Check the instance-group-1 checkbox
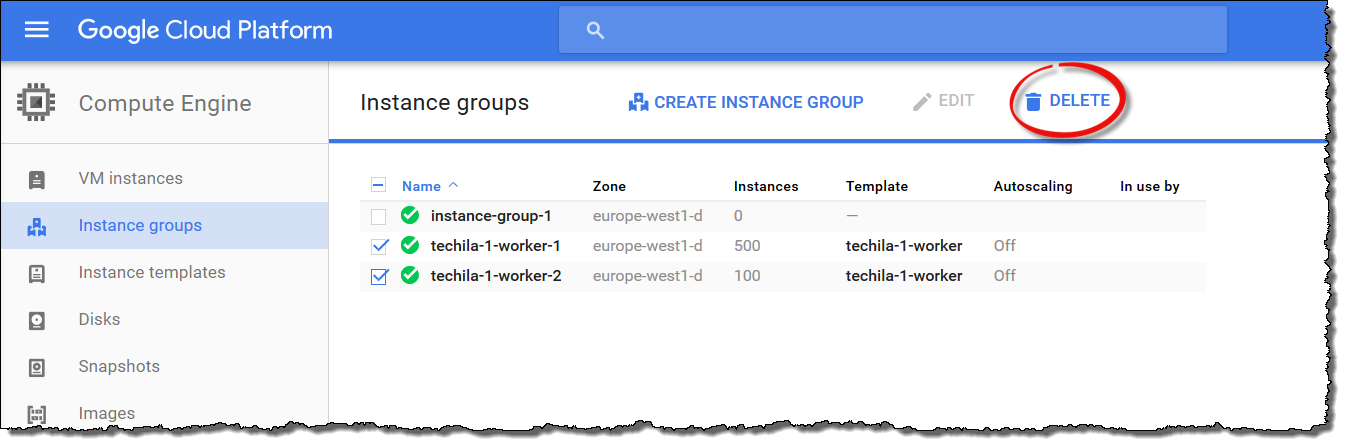This screenshot has height=446, width=1347. [378, 216]
